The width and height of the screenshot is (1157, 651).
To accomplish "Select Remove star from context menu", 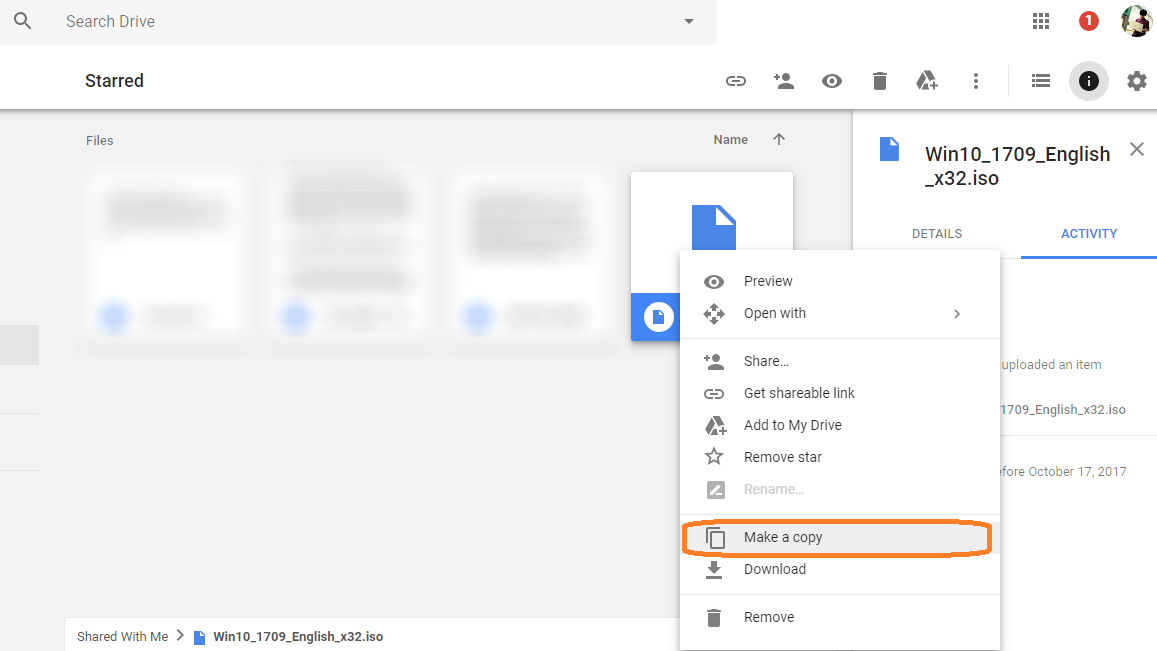I will click(x=782, y=457).
